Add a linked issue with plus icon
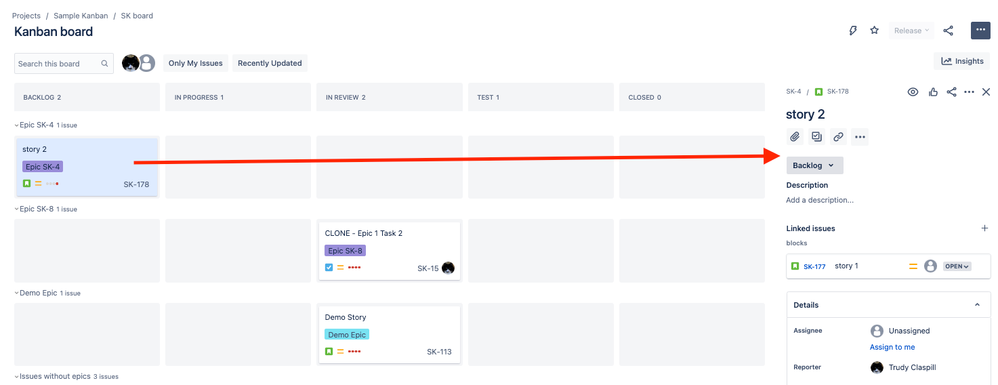The width and height of the screenshot is (998, 385). coord(985,228)
